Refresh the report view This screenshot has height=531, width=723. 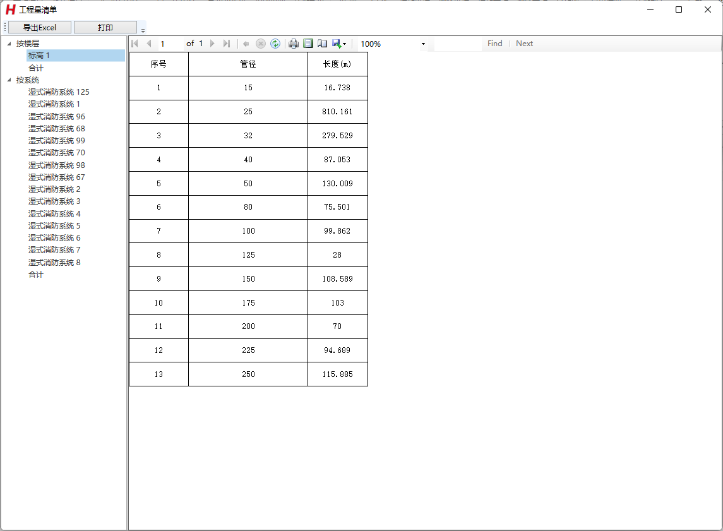point(275,44)
